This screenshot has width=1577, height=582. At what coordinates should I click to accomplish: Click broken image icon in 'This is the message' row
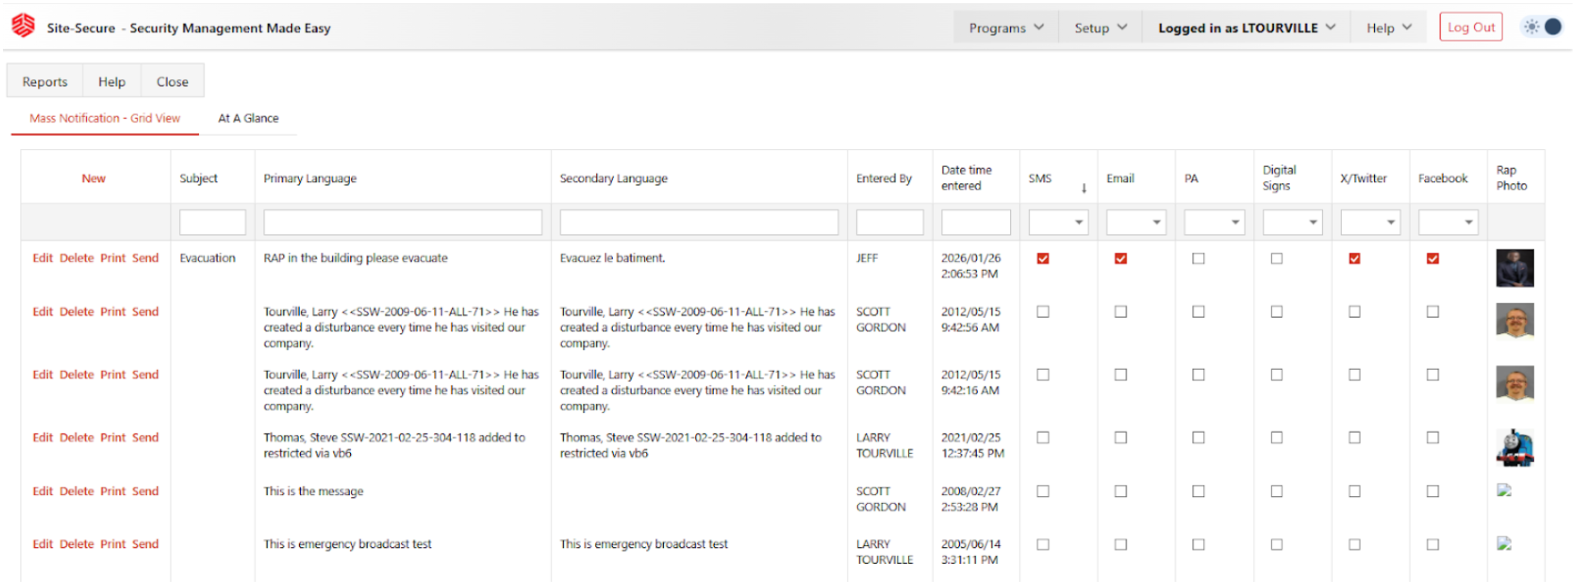click(1504, 491)
